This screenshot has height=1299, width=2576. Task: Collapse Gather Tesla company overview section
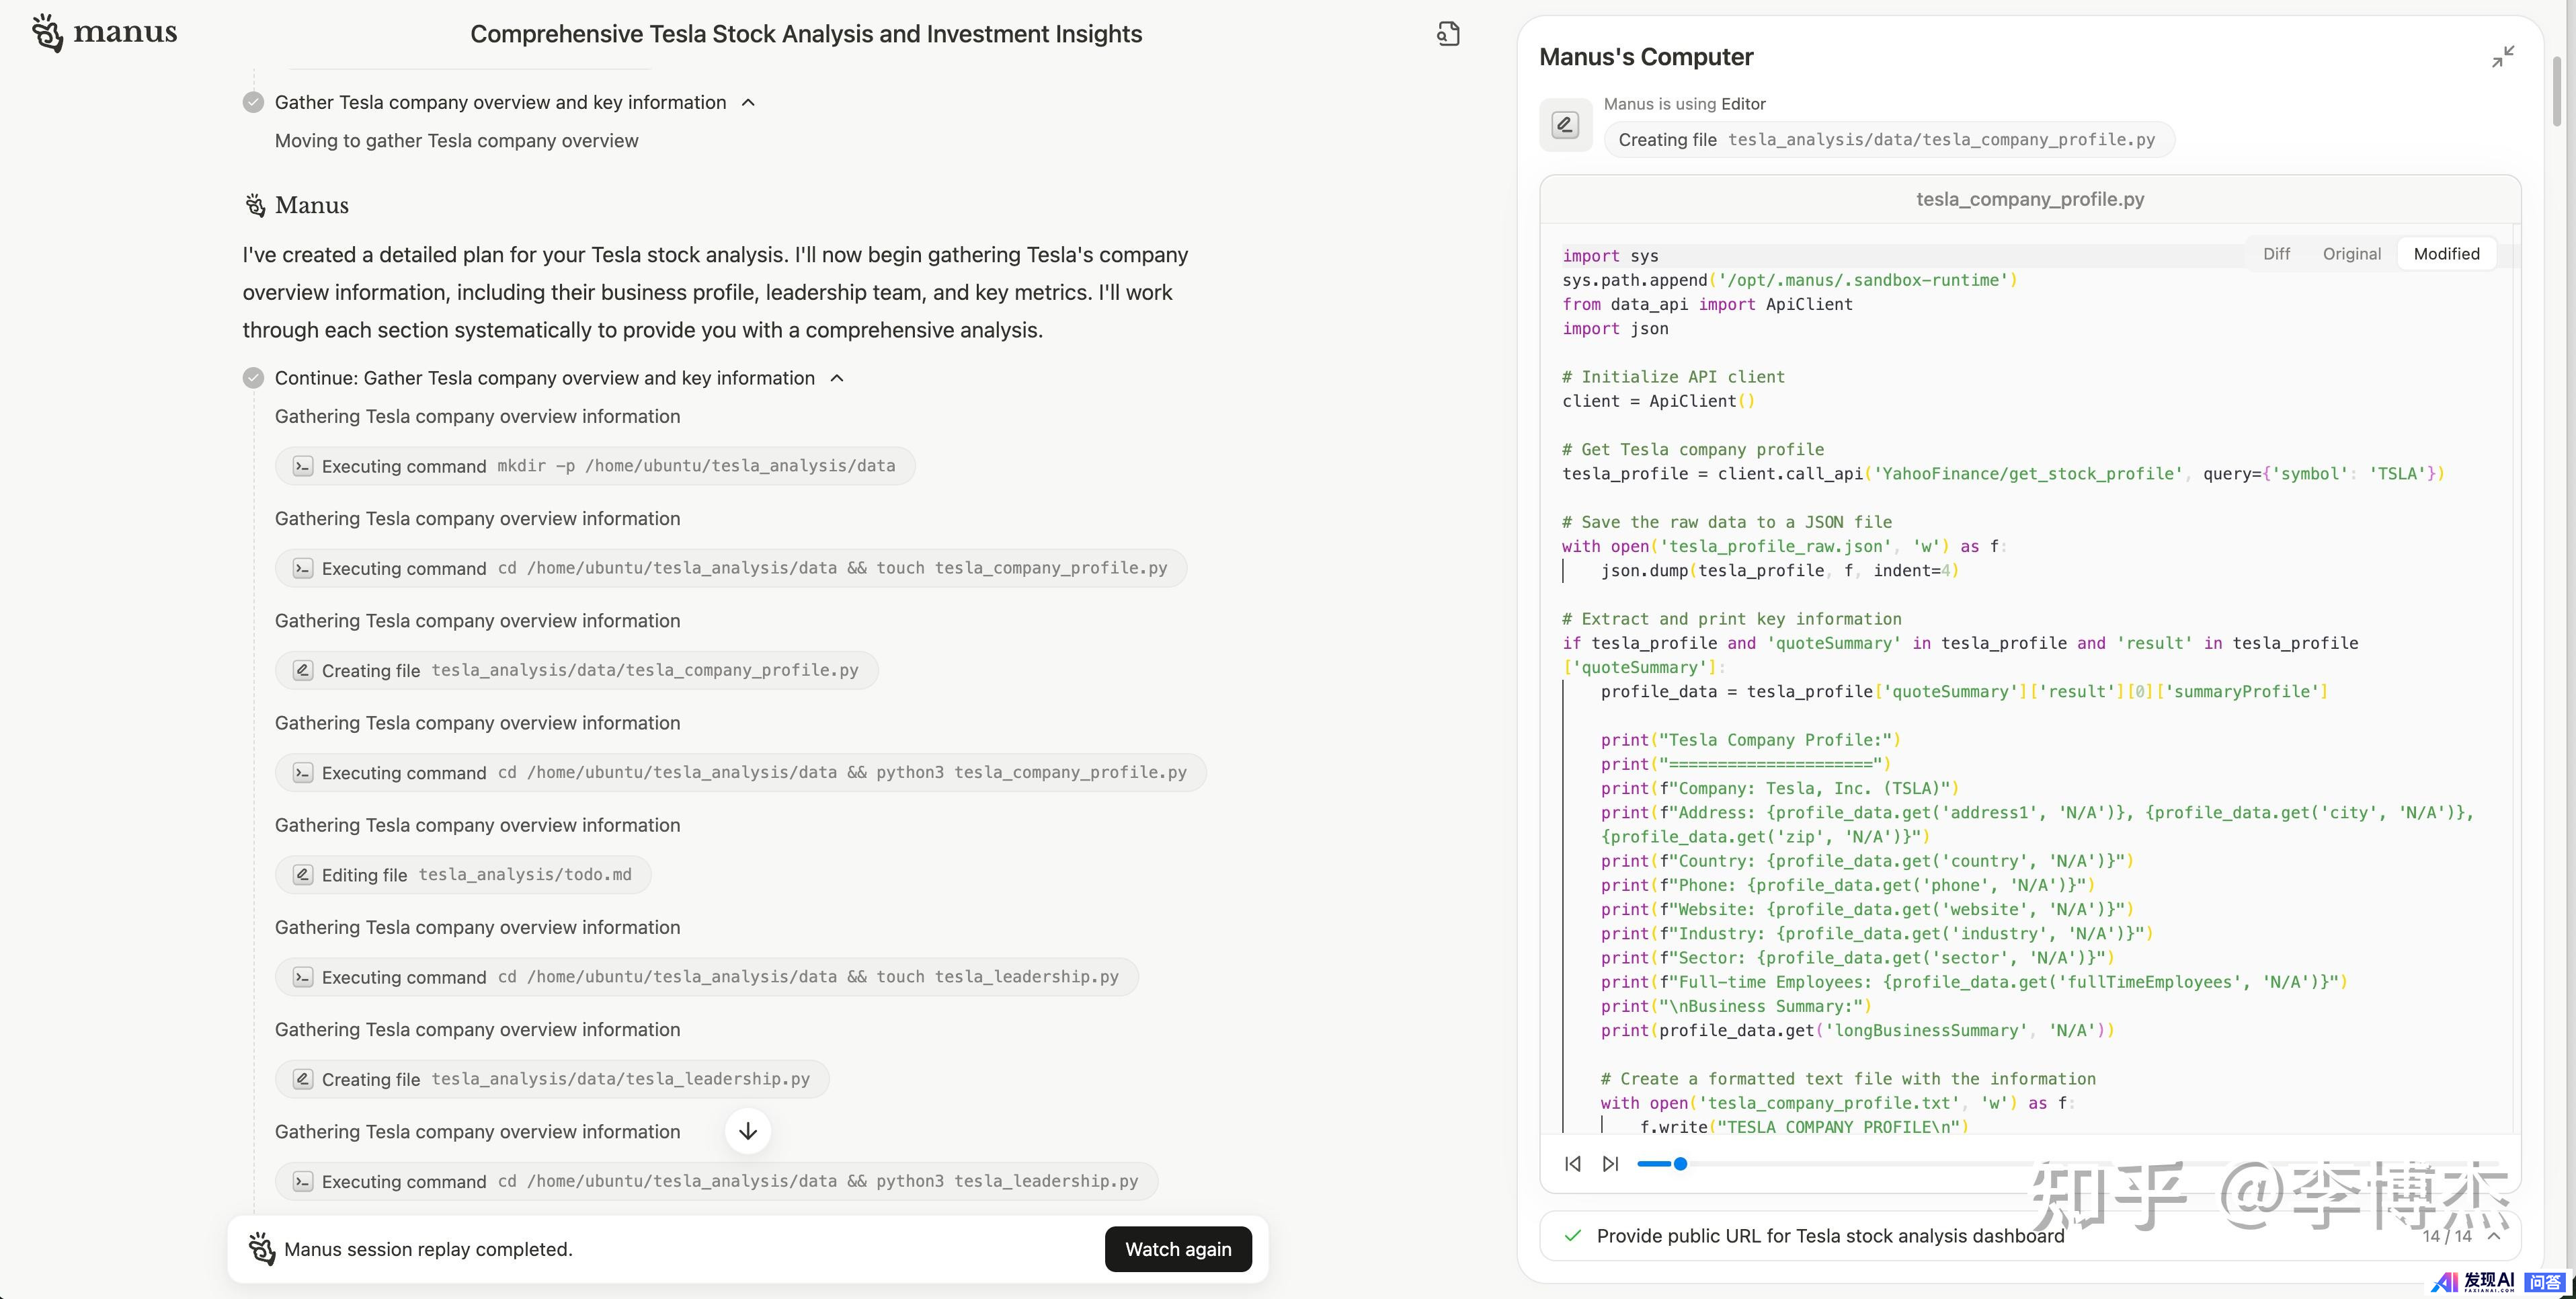[x=748, y=103]
